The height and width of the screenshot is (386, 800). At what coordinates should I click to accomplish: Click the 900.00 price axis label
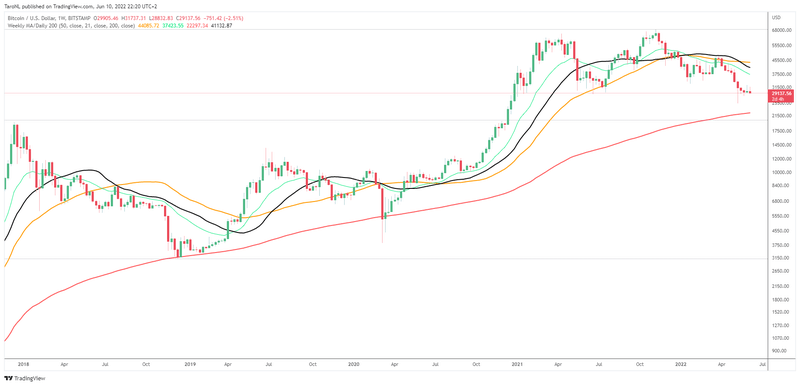click(780, 351)
